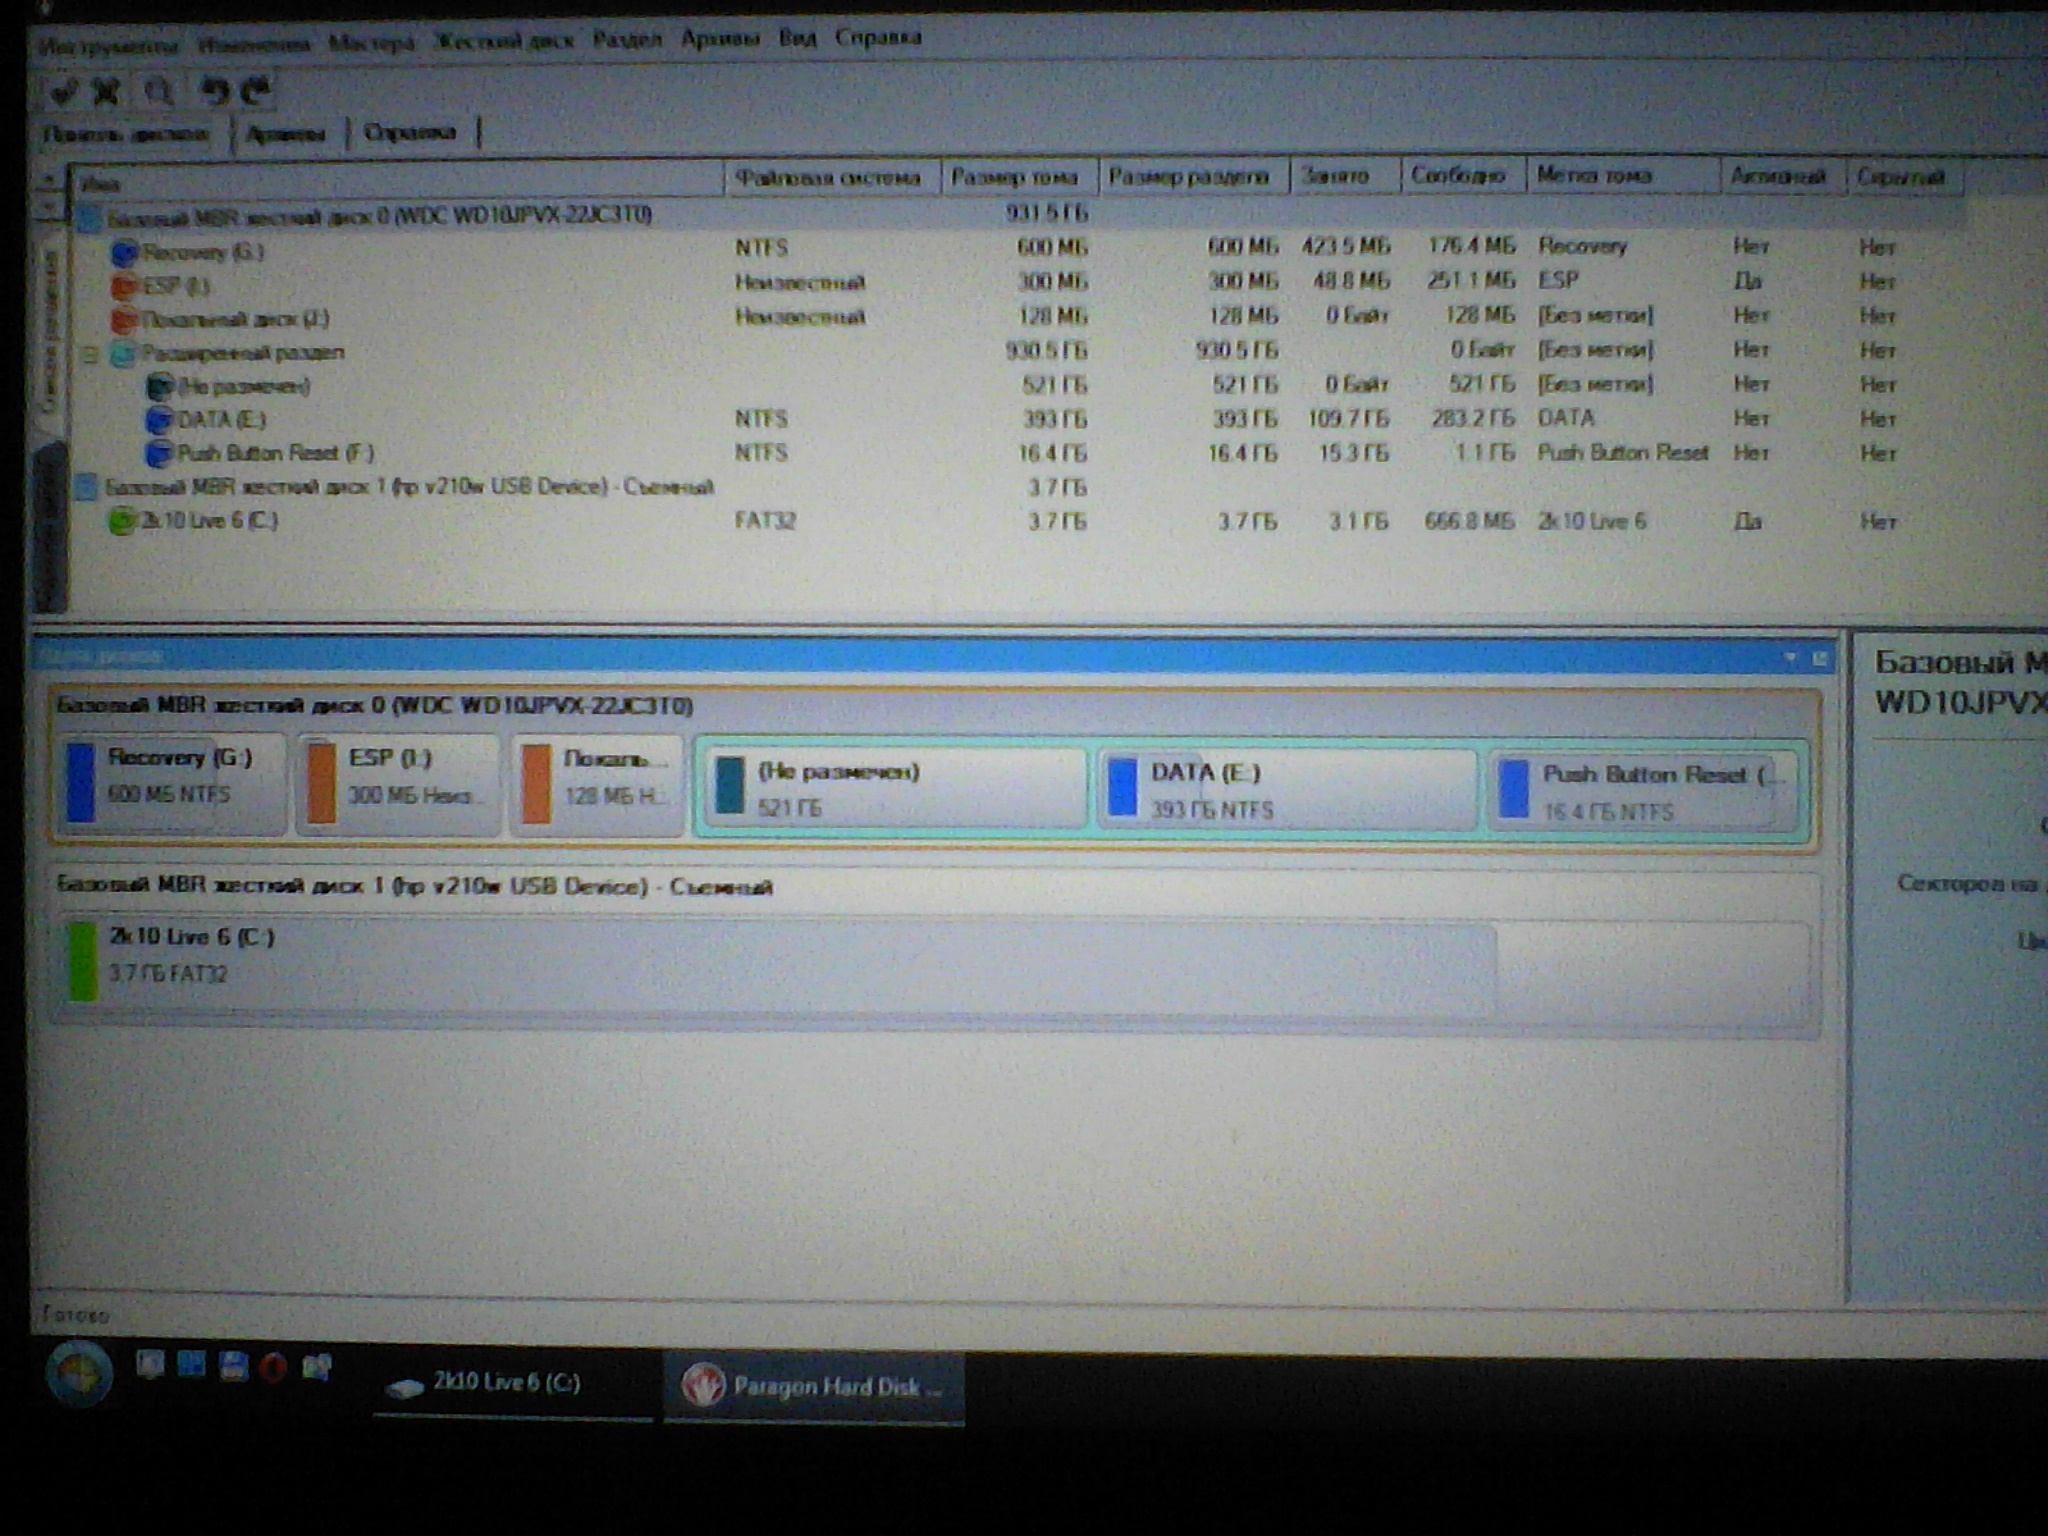This screenshot has width=2048, height=1536.
Task: Select Push Button Reset (F:) row in list
Action: pyautogui.click(x=276, y=453)
